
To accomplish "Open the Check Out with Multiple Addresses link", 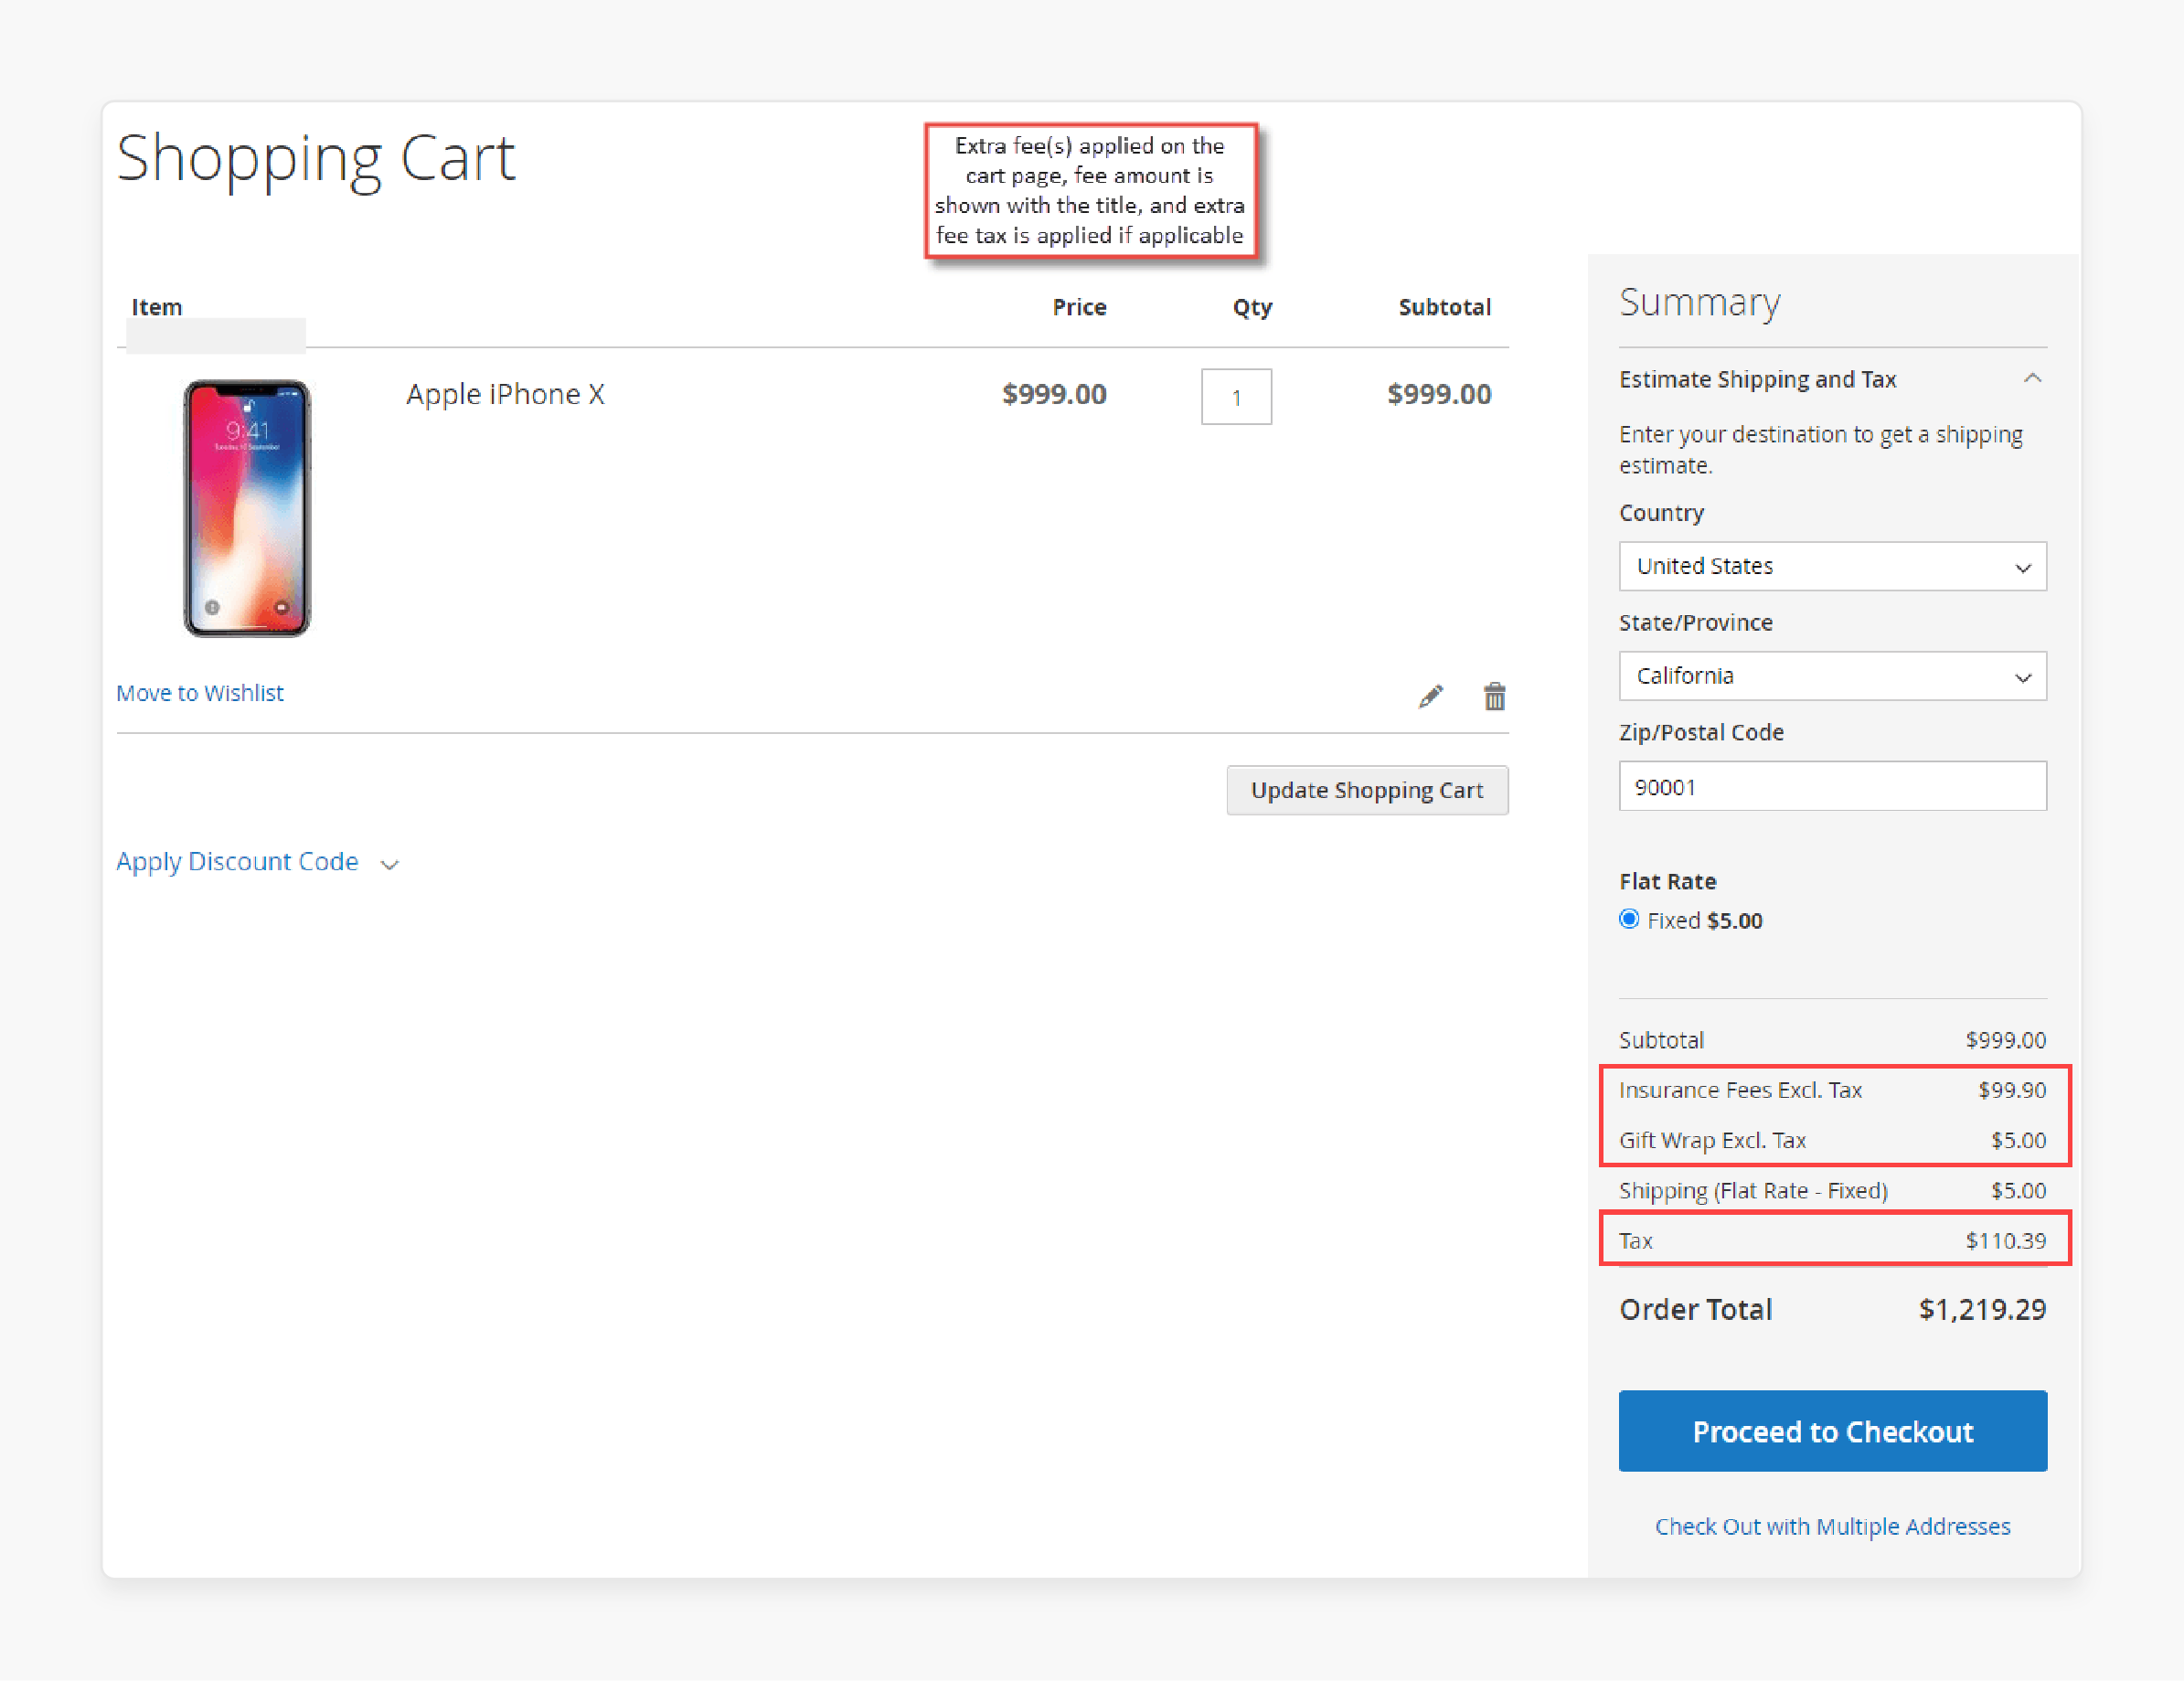I will coord(1832,1526).
